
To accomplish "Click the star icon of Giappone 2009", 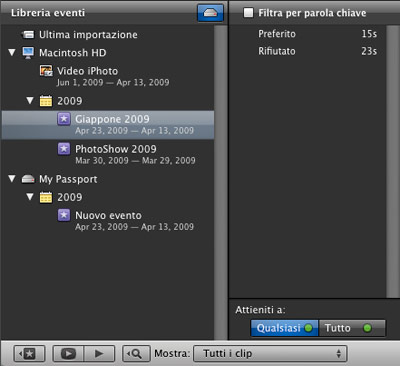I will pos(64,119).
